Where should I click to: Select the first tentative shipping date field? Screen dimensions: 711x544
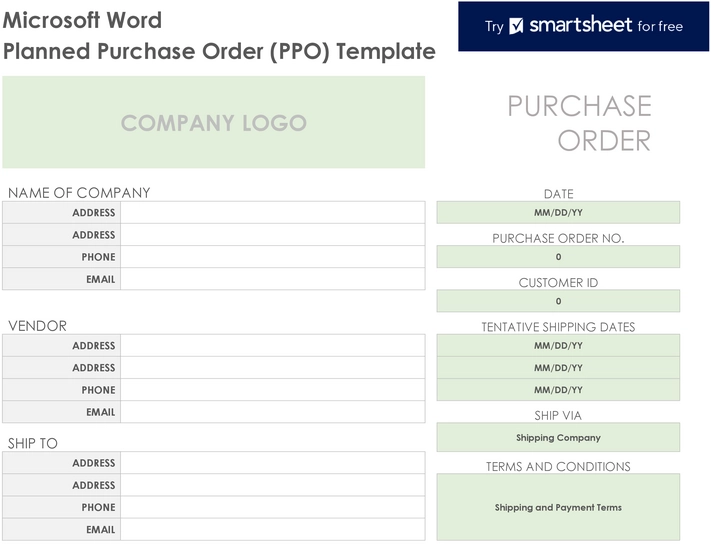pos(558,346)
